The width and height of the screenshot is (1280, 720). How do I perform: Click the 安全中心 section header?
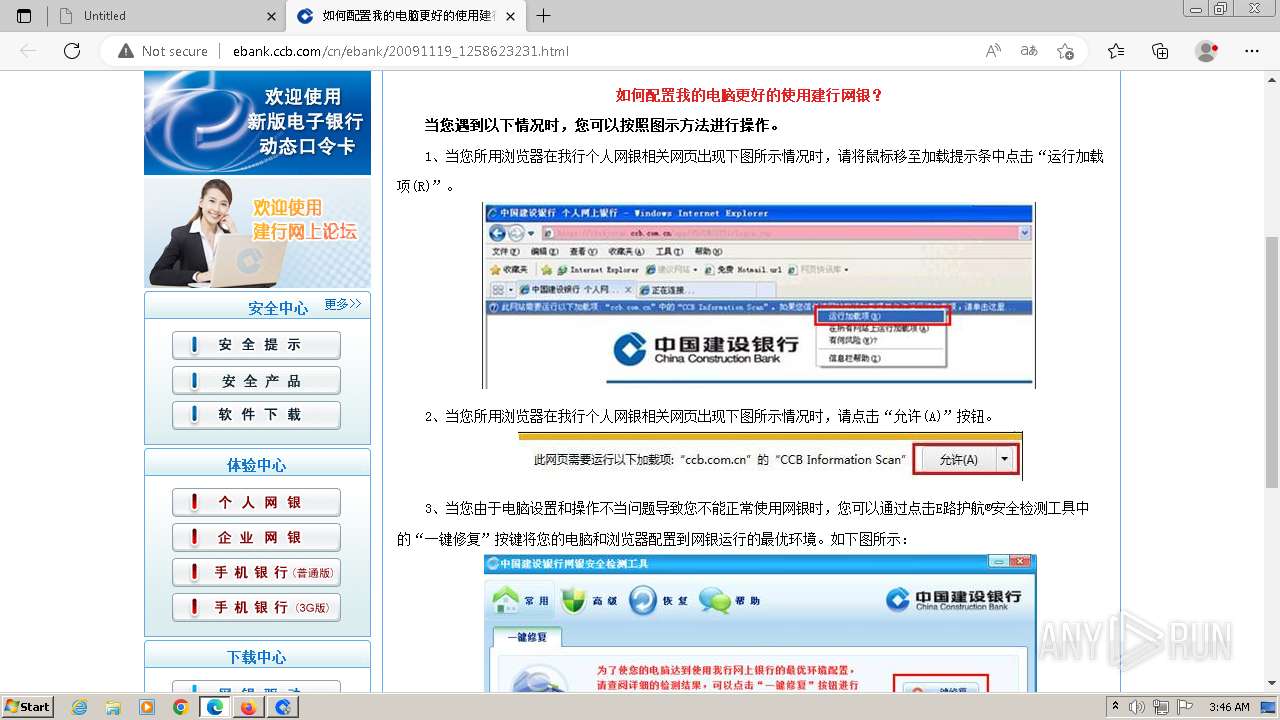[278, 308]
